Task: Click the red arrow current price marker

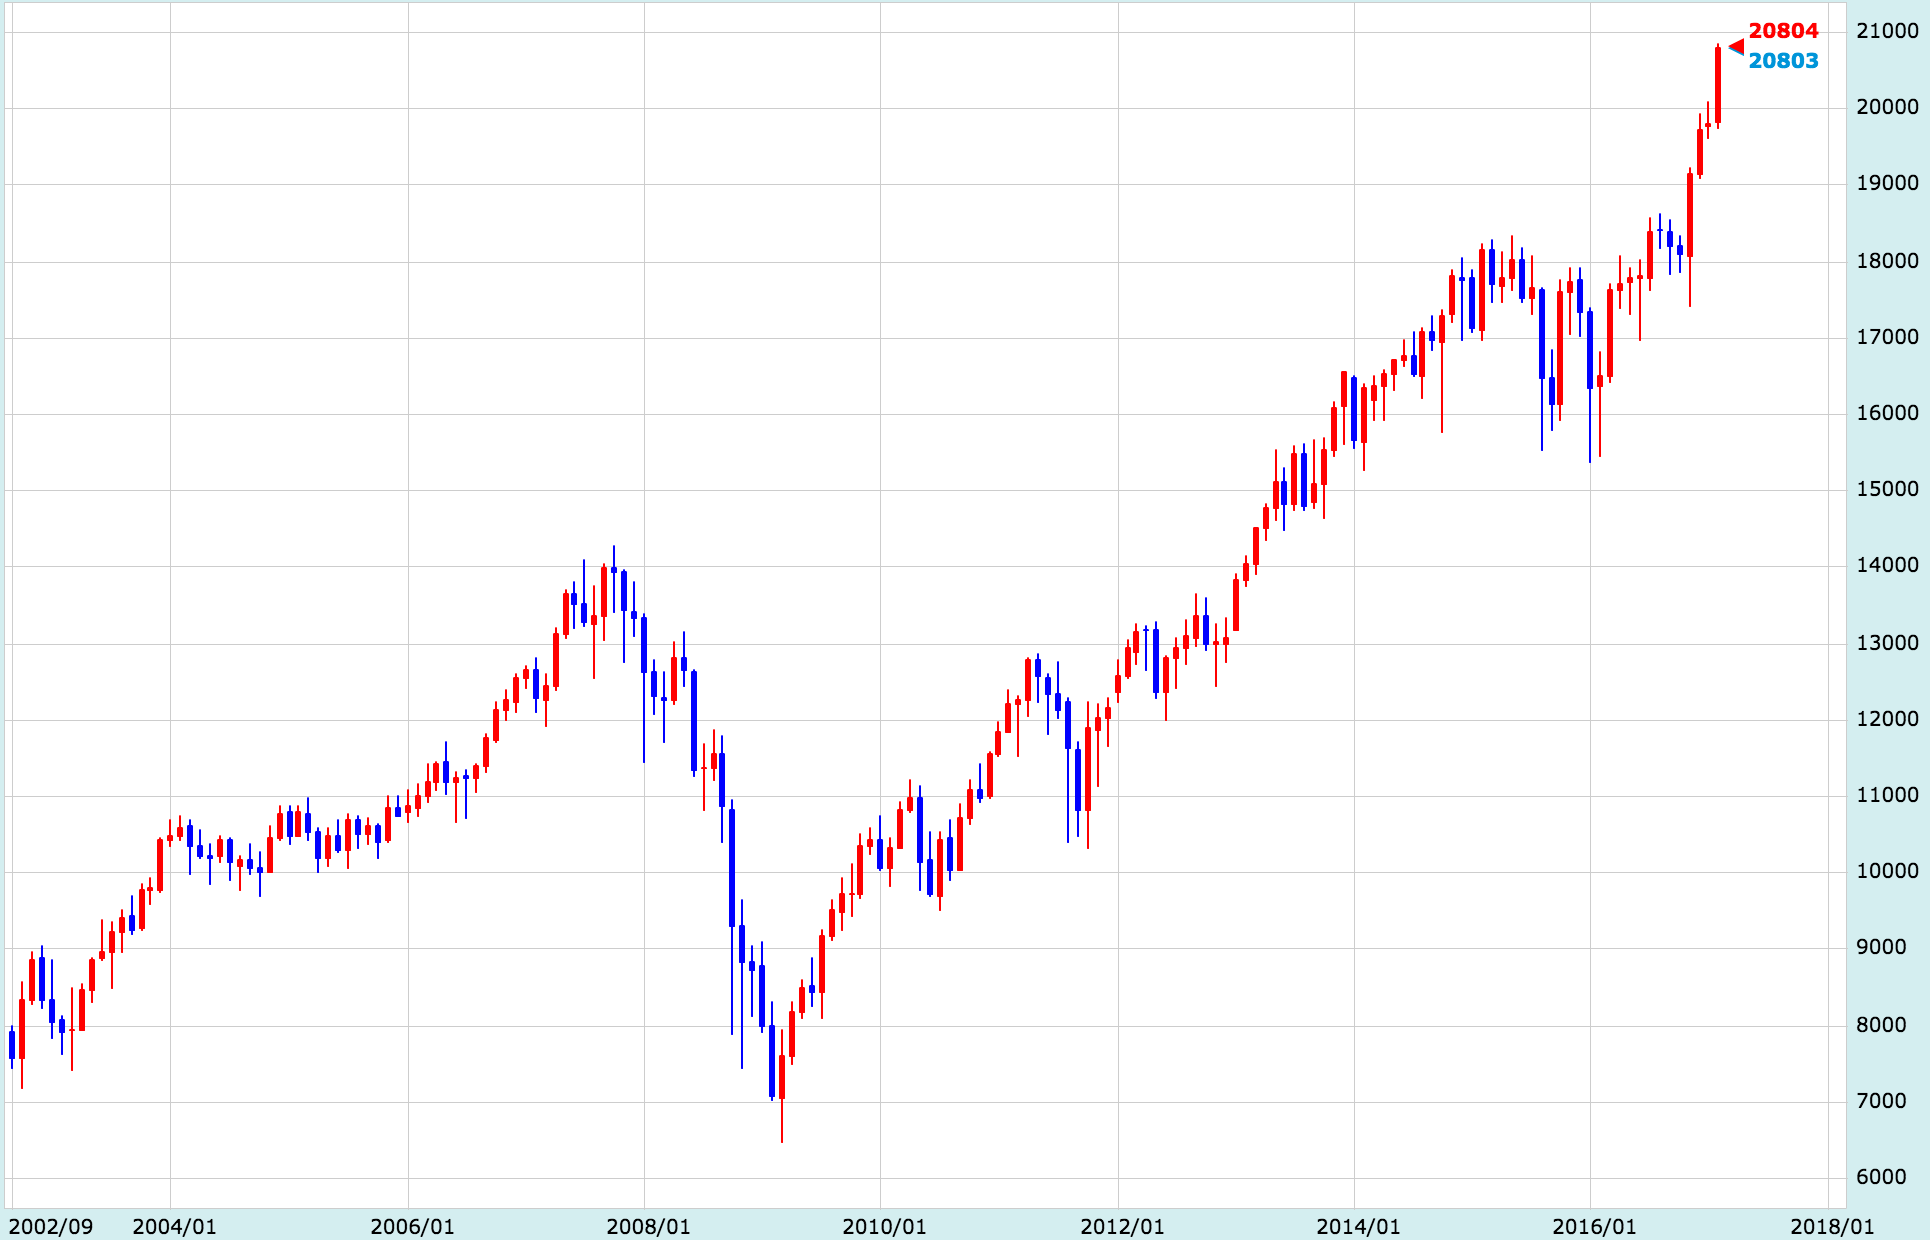Action: pos(1736,46)
